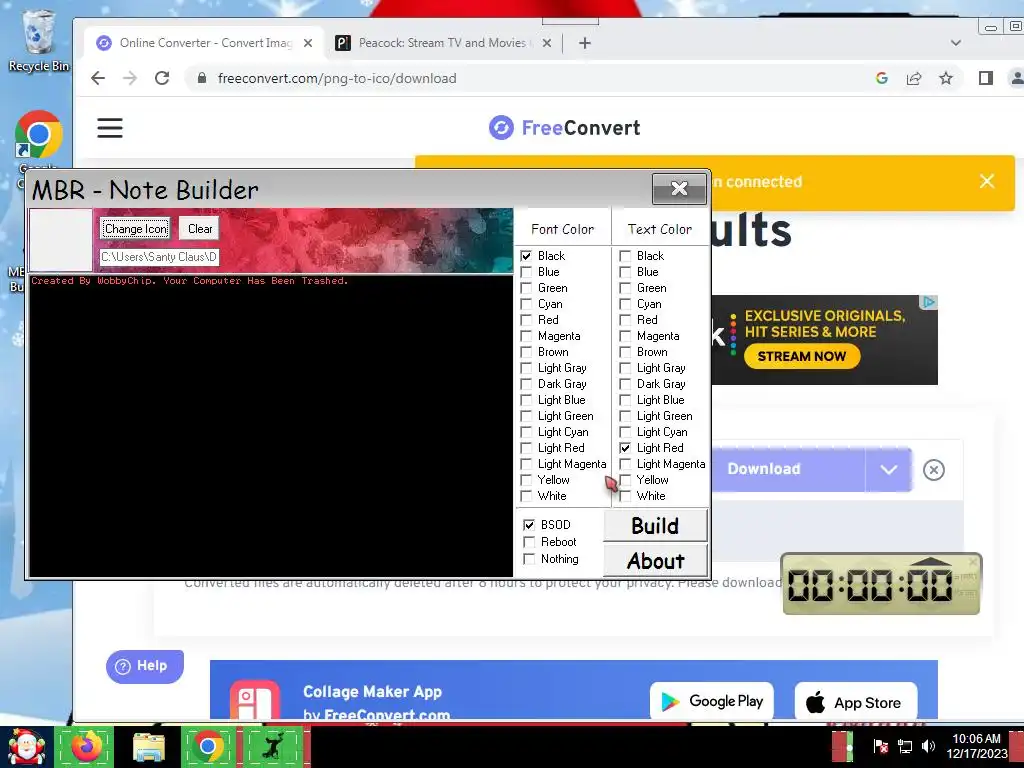This screenshot has width=1024, height=768.
Task: Close the Online Converter tab
Action: [308, 43]
